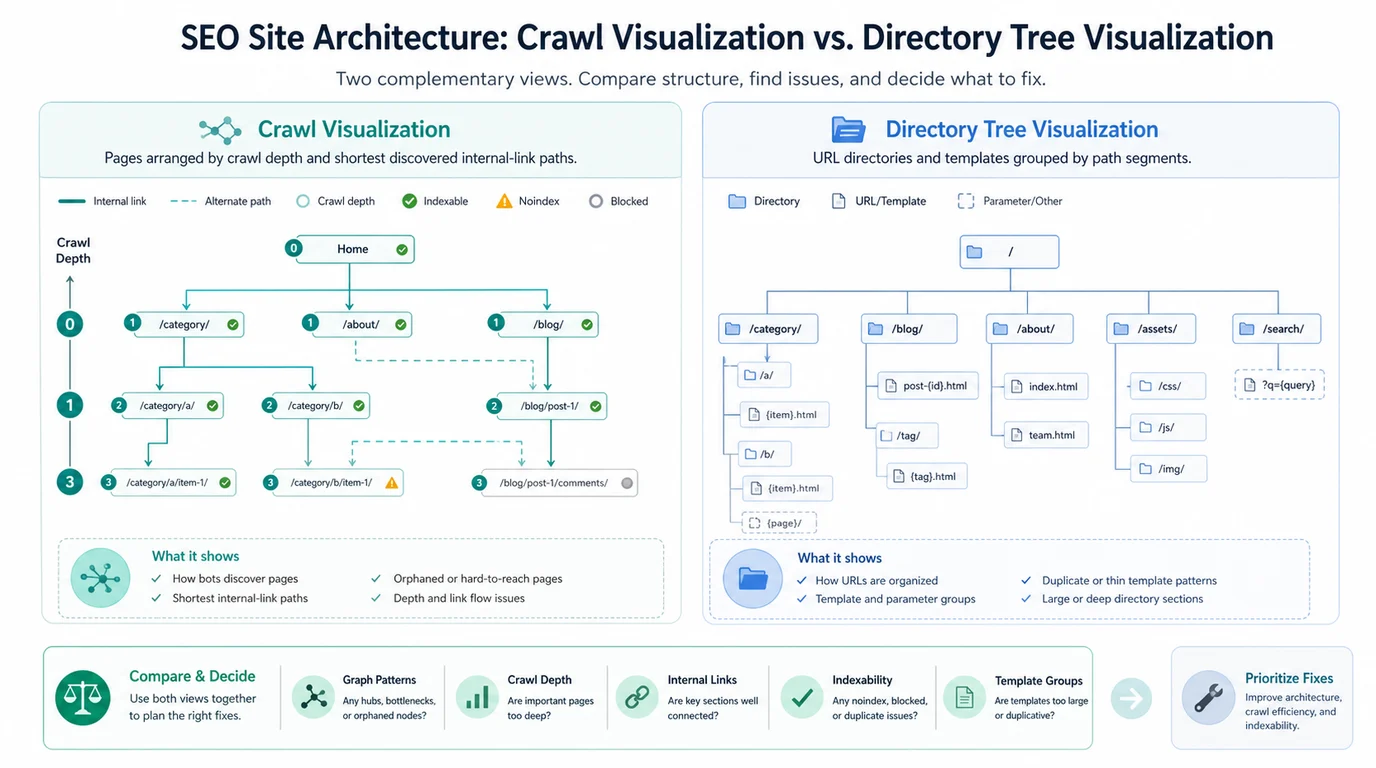The height and width of the screenshot is (768, 1376).
Task: Click the 'Template and parameter groups' text
Action: tap(895, 599)
